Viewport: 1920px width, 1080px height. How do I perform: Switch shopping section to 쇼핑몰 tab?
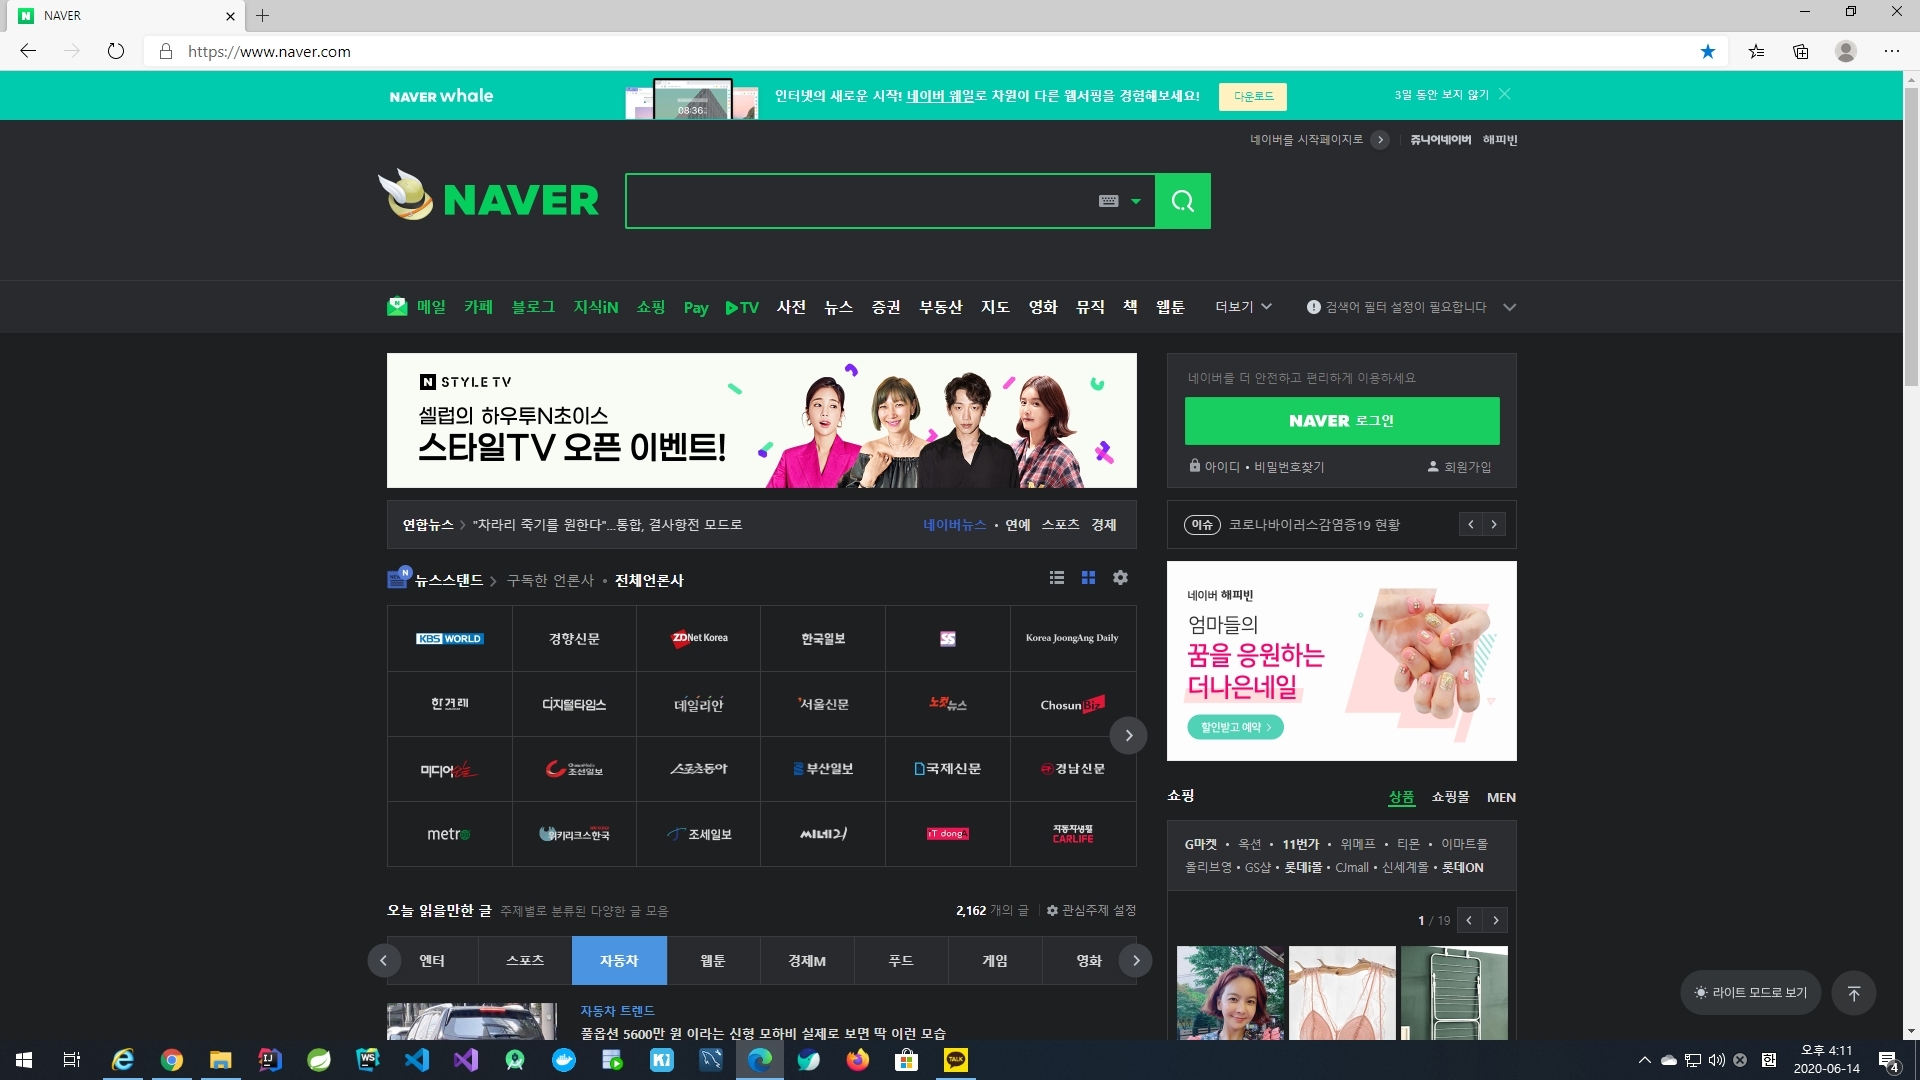[1450, 797]
